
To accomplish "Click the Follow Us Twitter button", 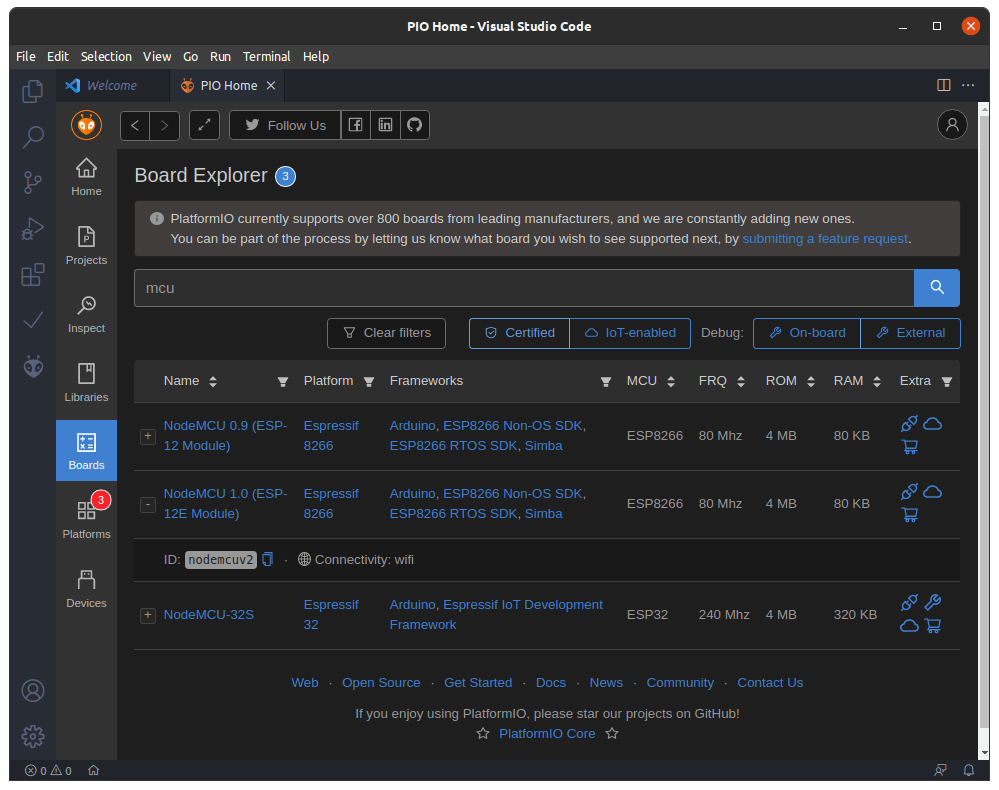I will [285, 126].
